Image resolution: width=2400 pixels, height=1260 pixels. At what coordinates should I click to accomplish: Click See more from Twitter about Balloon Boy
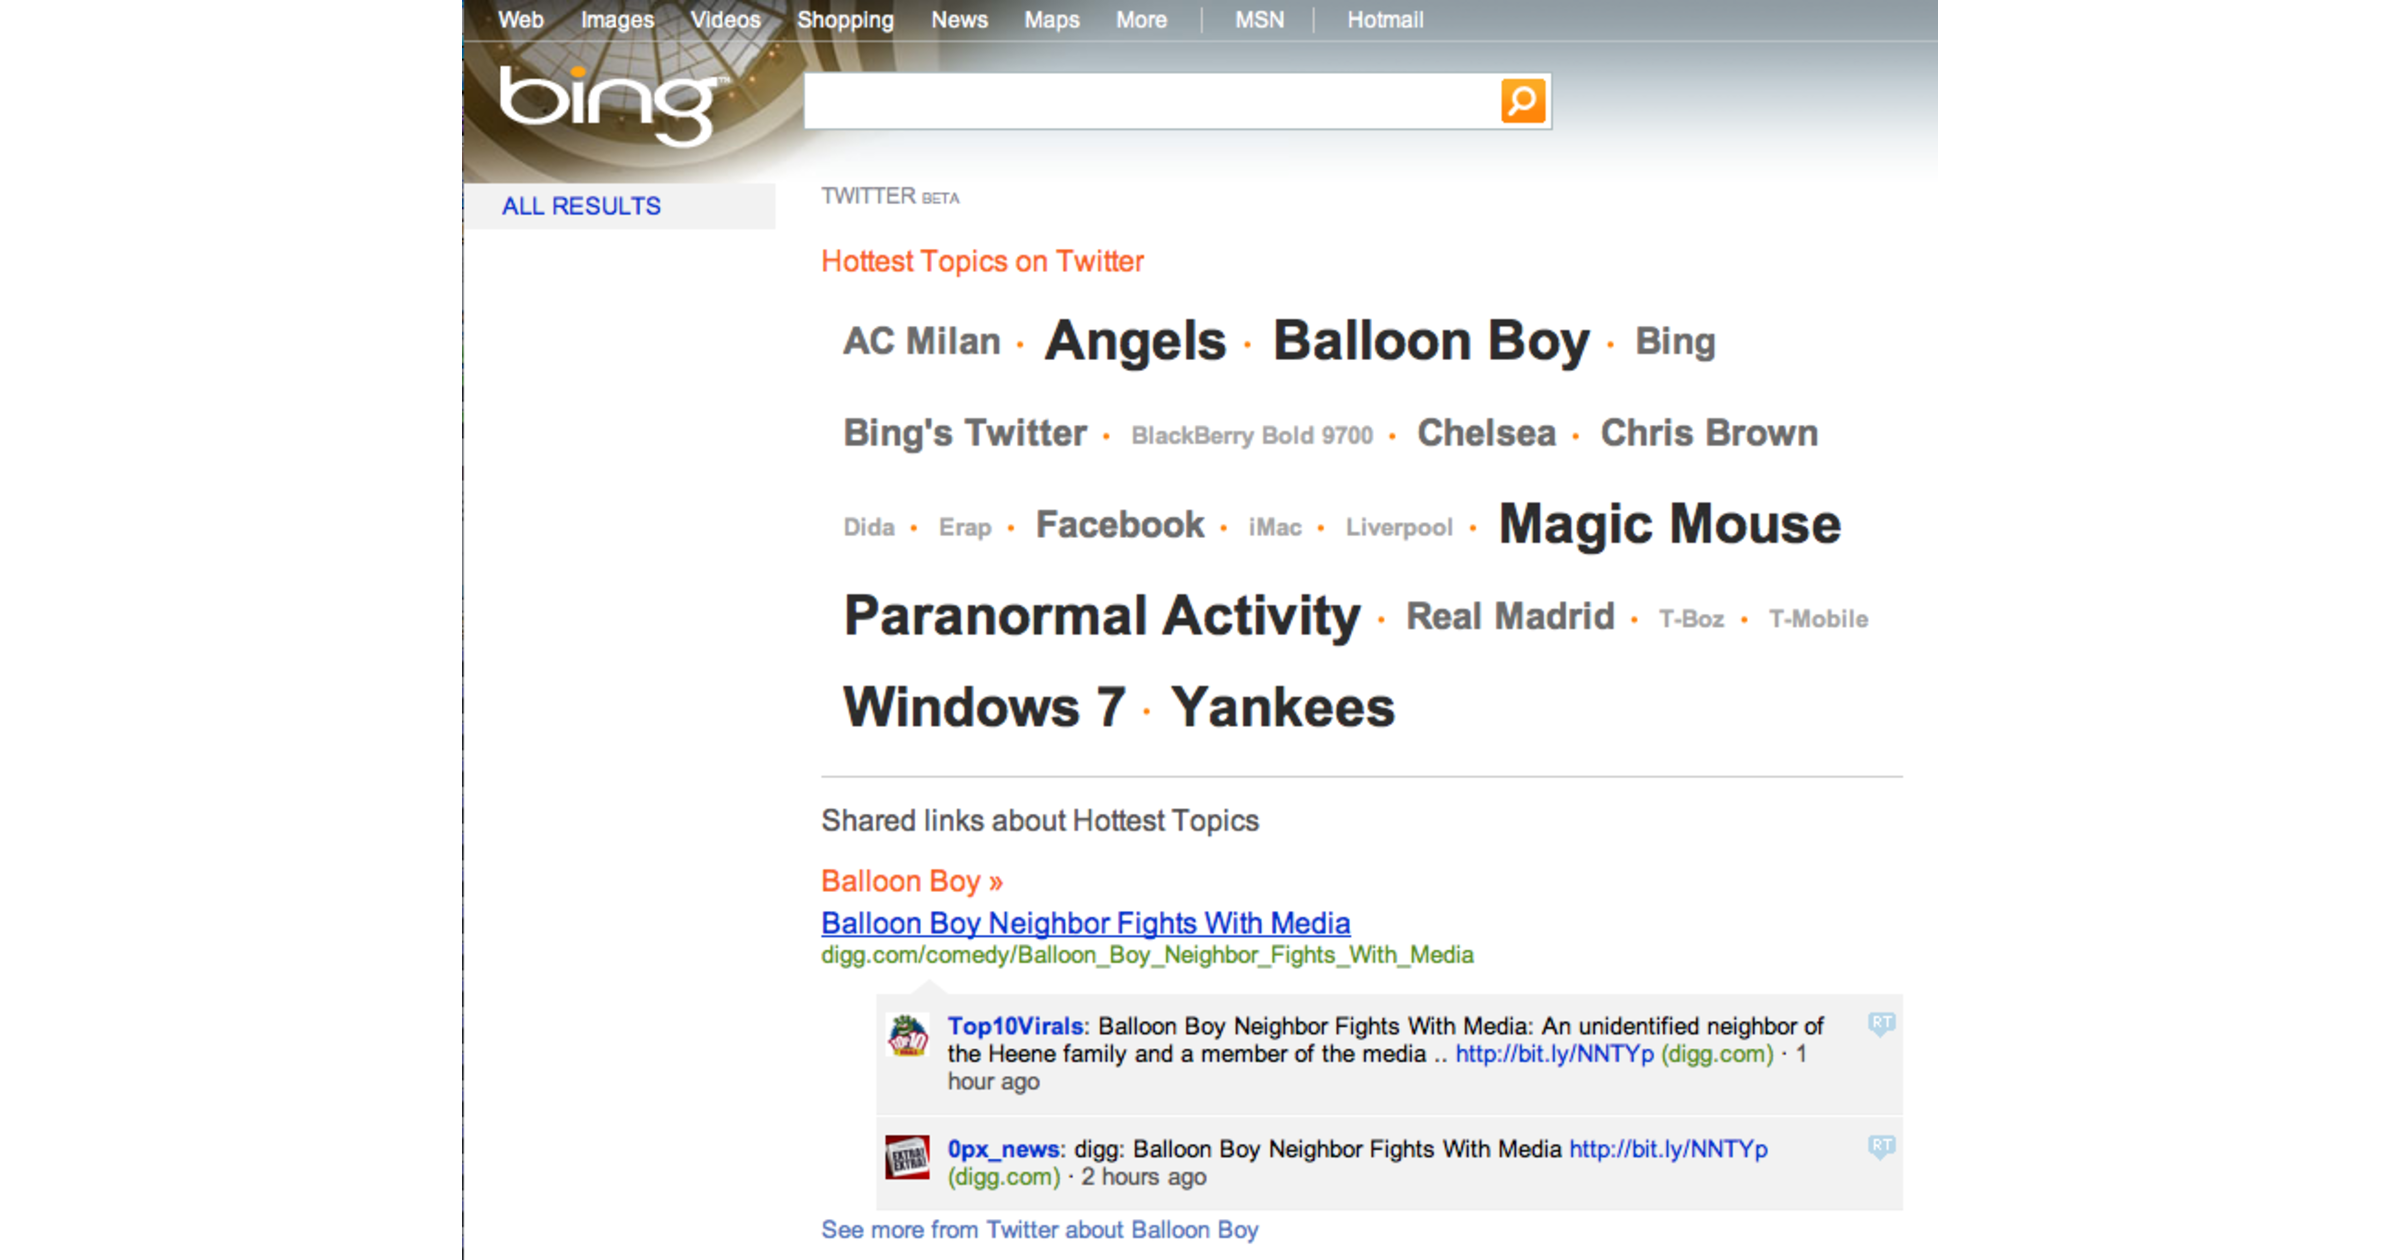click(x=1039, y=1230)
